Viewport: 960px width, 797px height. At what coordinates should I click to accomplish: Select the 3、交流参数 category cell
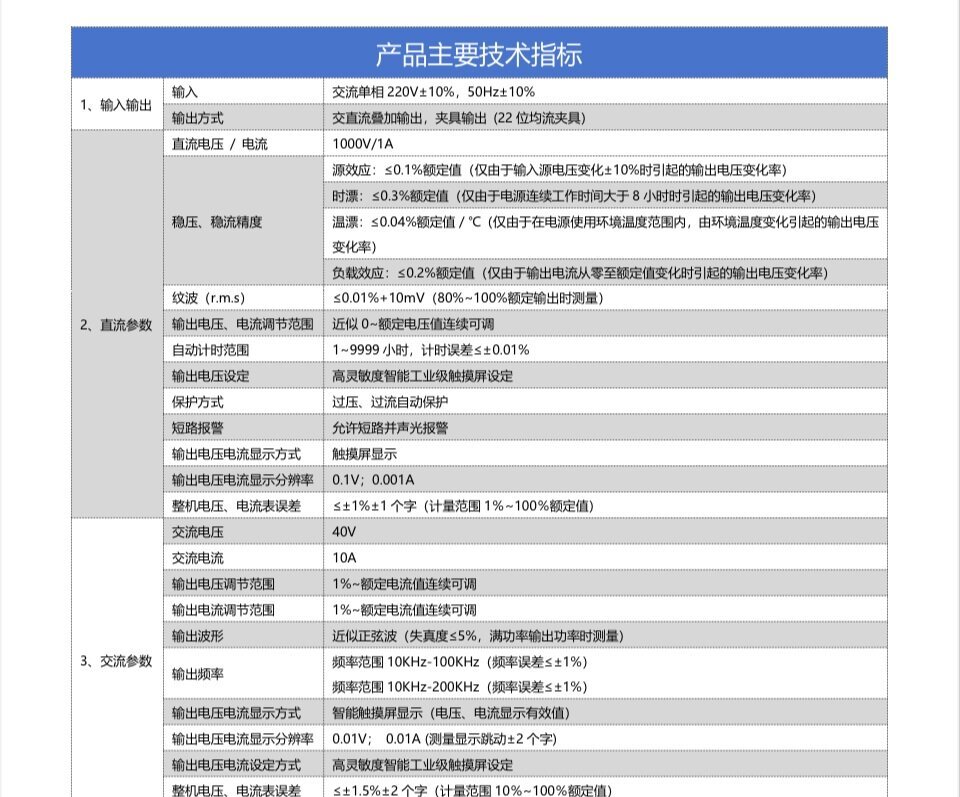[117, 660]
